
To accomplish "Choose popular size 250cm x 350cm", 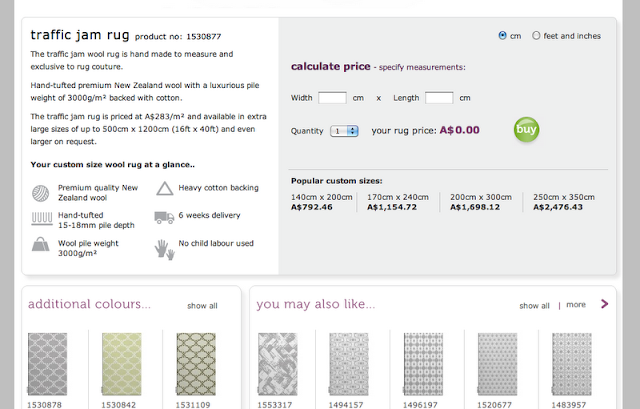I will [564, 202].
